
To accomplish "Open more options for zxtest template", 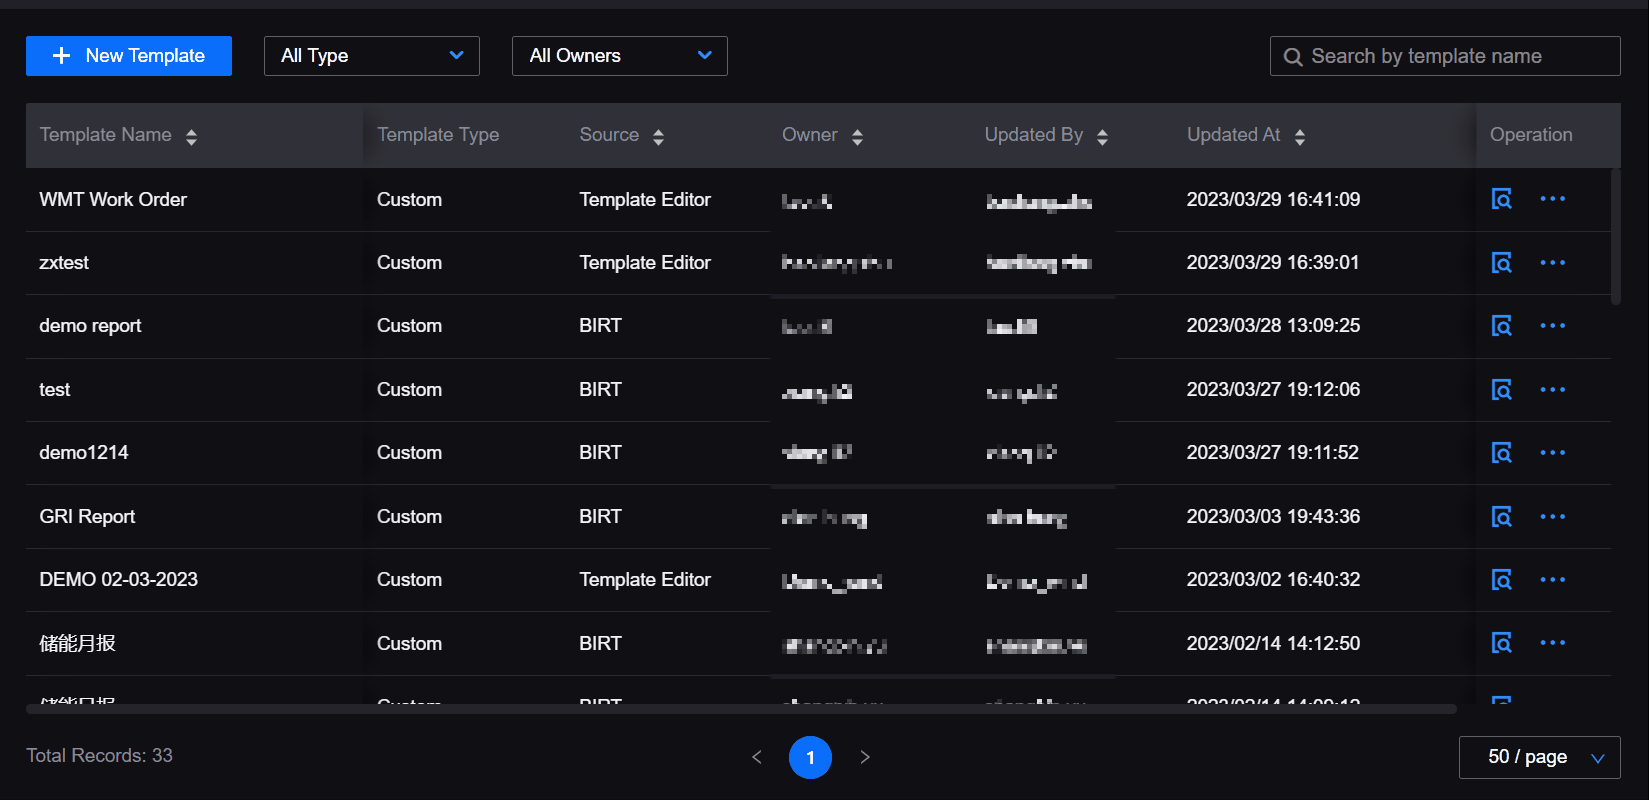I will [1552, 263].
